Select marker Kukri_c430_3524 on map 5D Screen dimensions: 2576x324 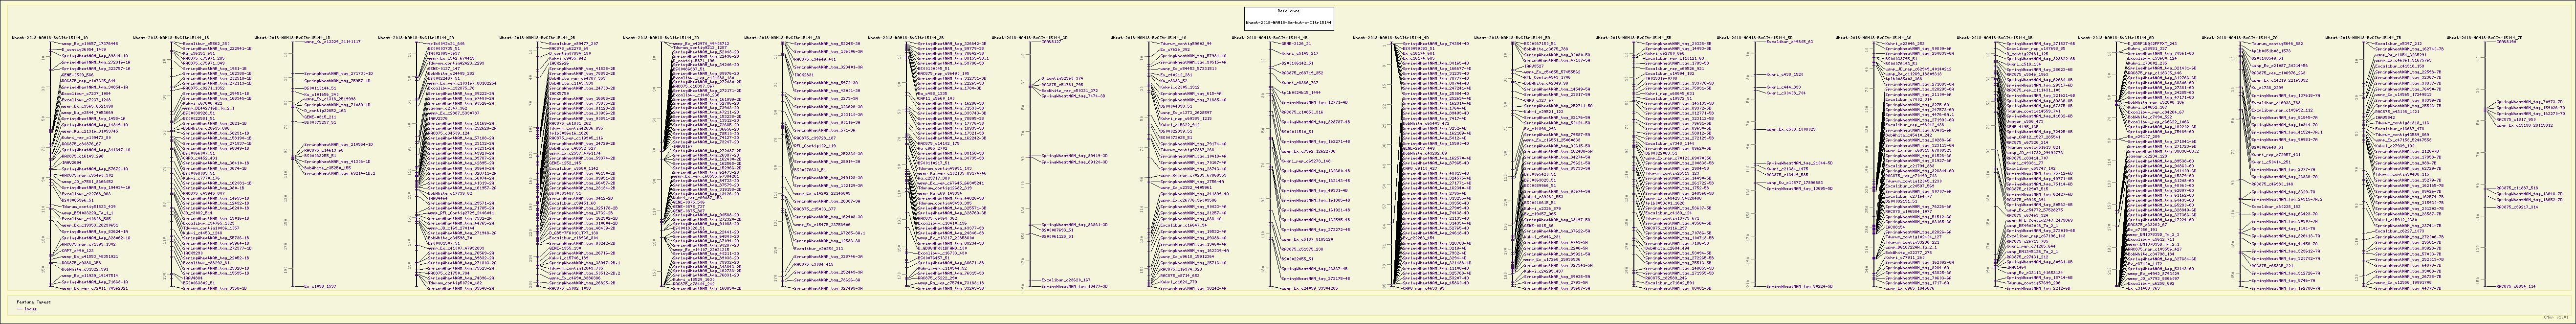[x=1775, y=74]
